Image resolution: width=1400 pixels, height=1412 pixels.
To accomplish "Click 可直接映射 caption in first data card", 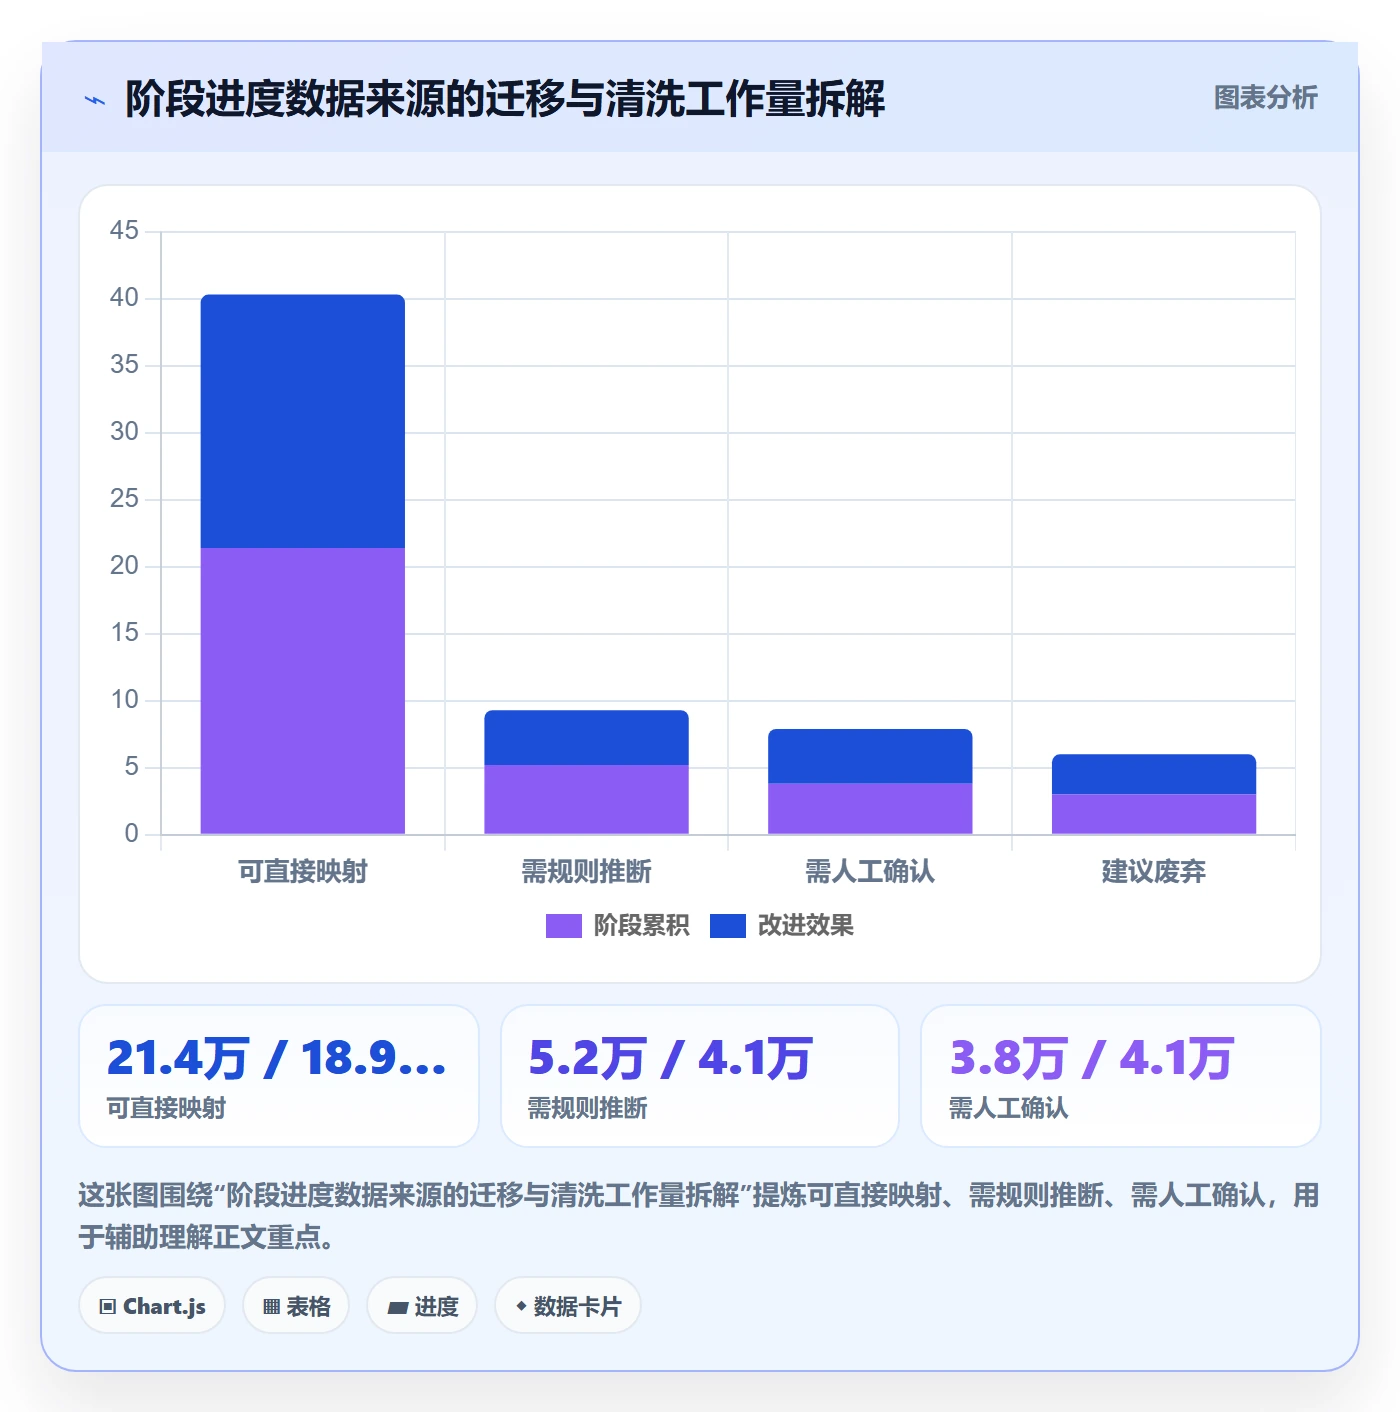I will (166, 1108).
